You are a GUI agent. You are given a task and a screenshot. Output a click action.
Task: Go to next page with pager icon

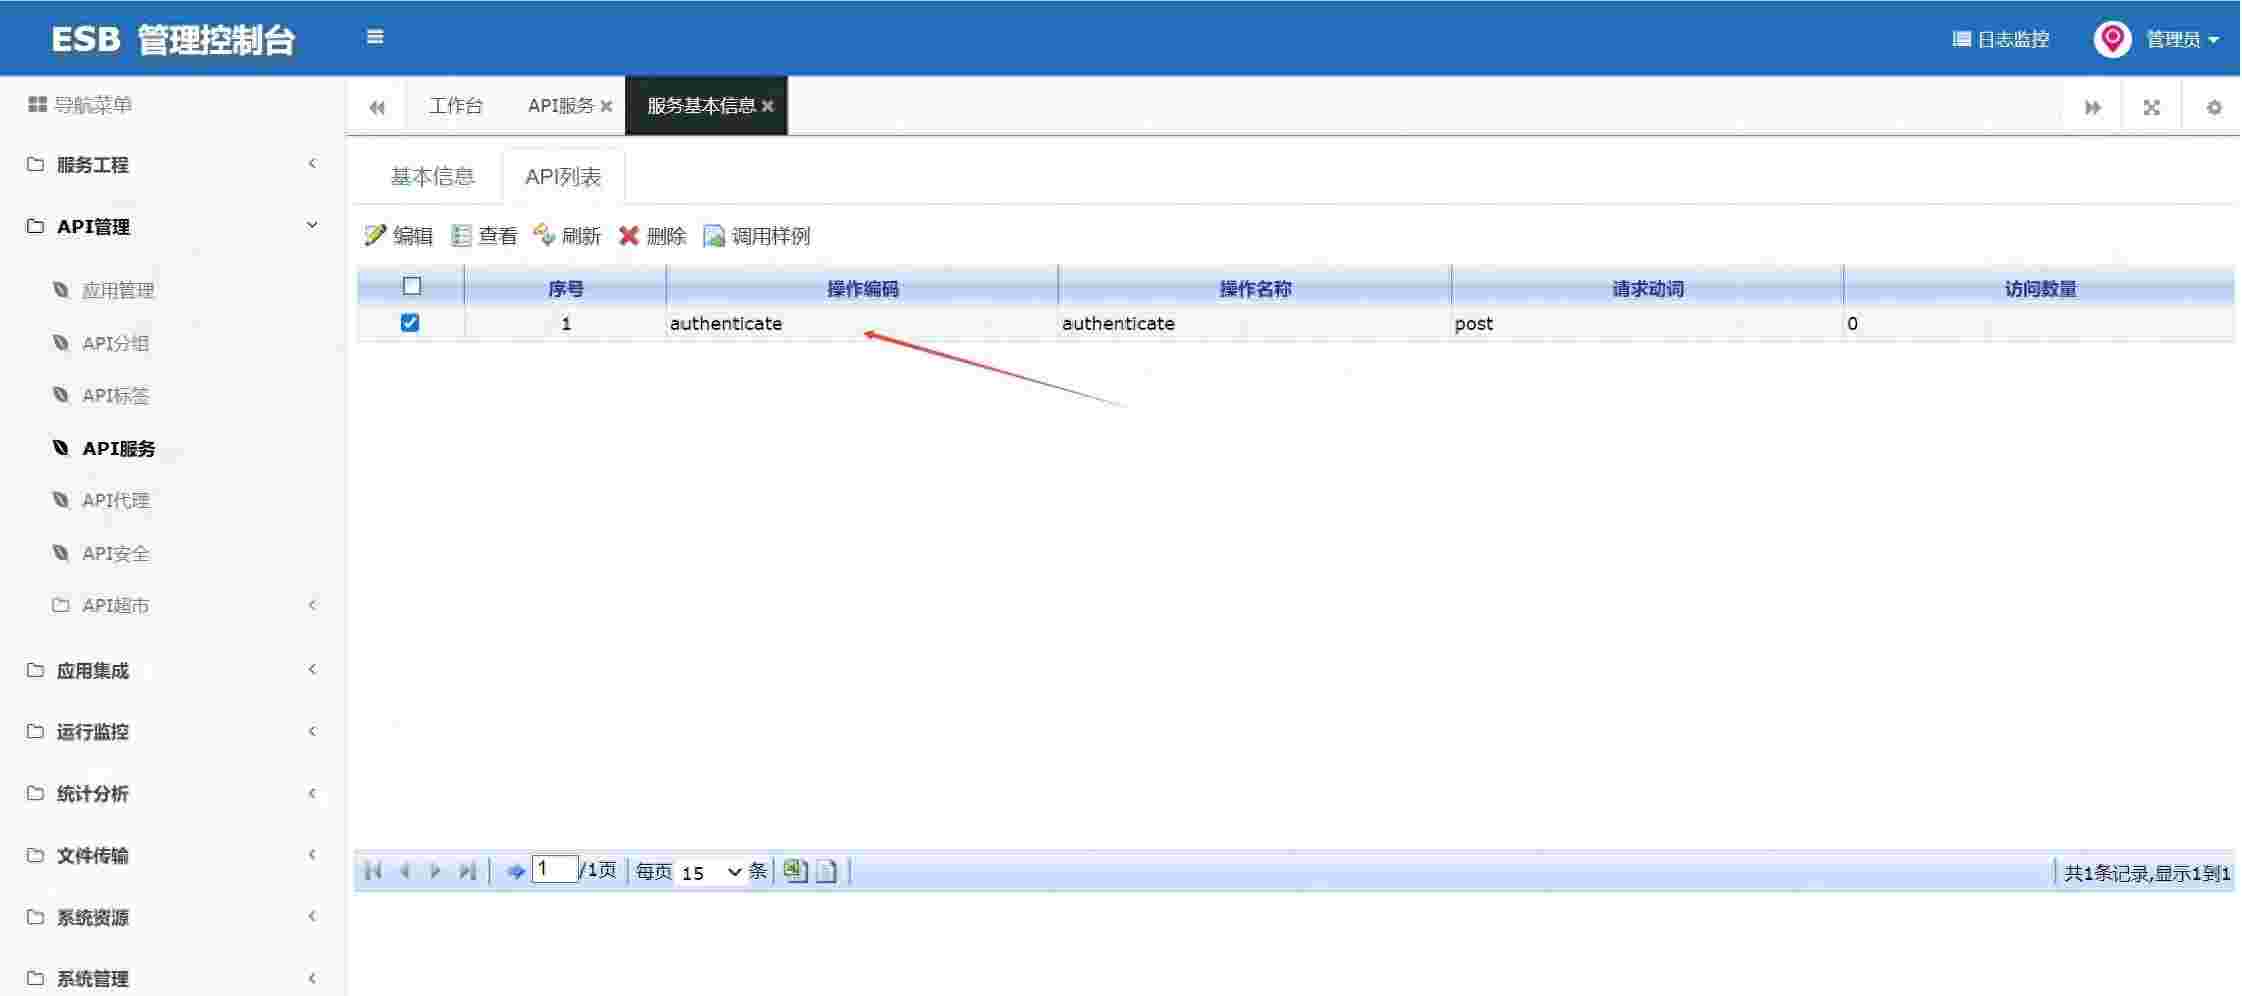click(x=435, y=871)
